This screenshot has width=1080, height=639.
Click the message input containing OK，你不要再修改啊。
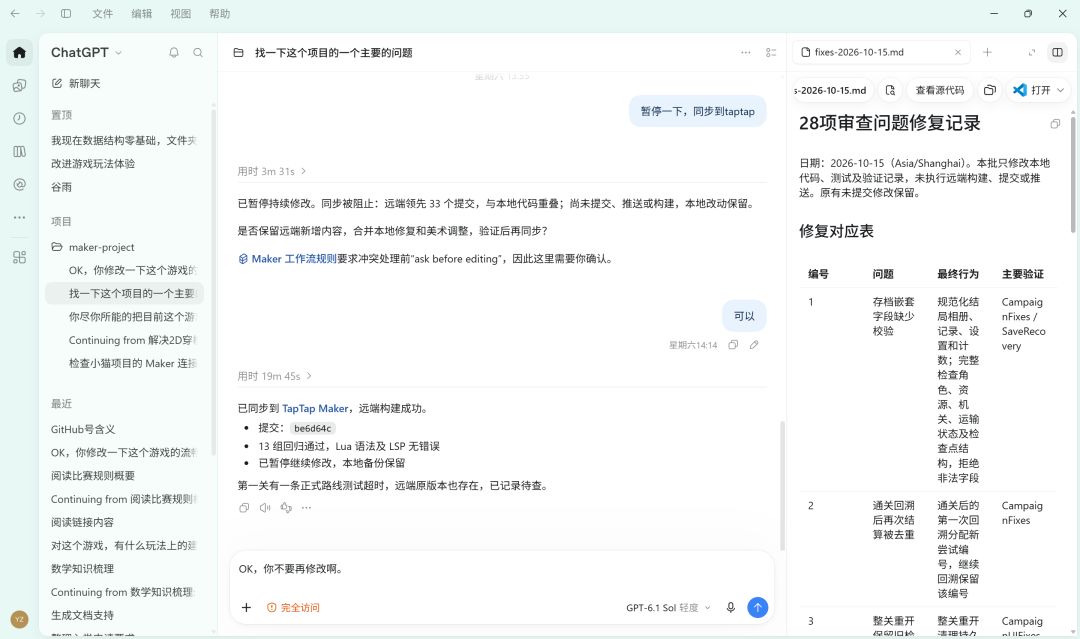coord(501,569)
